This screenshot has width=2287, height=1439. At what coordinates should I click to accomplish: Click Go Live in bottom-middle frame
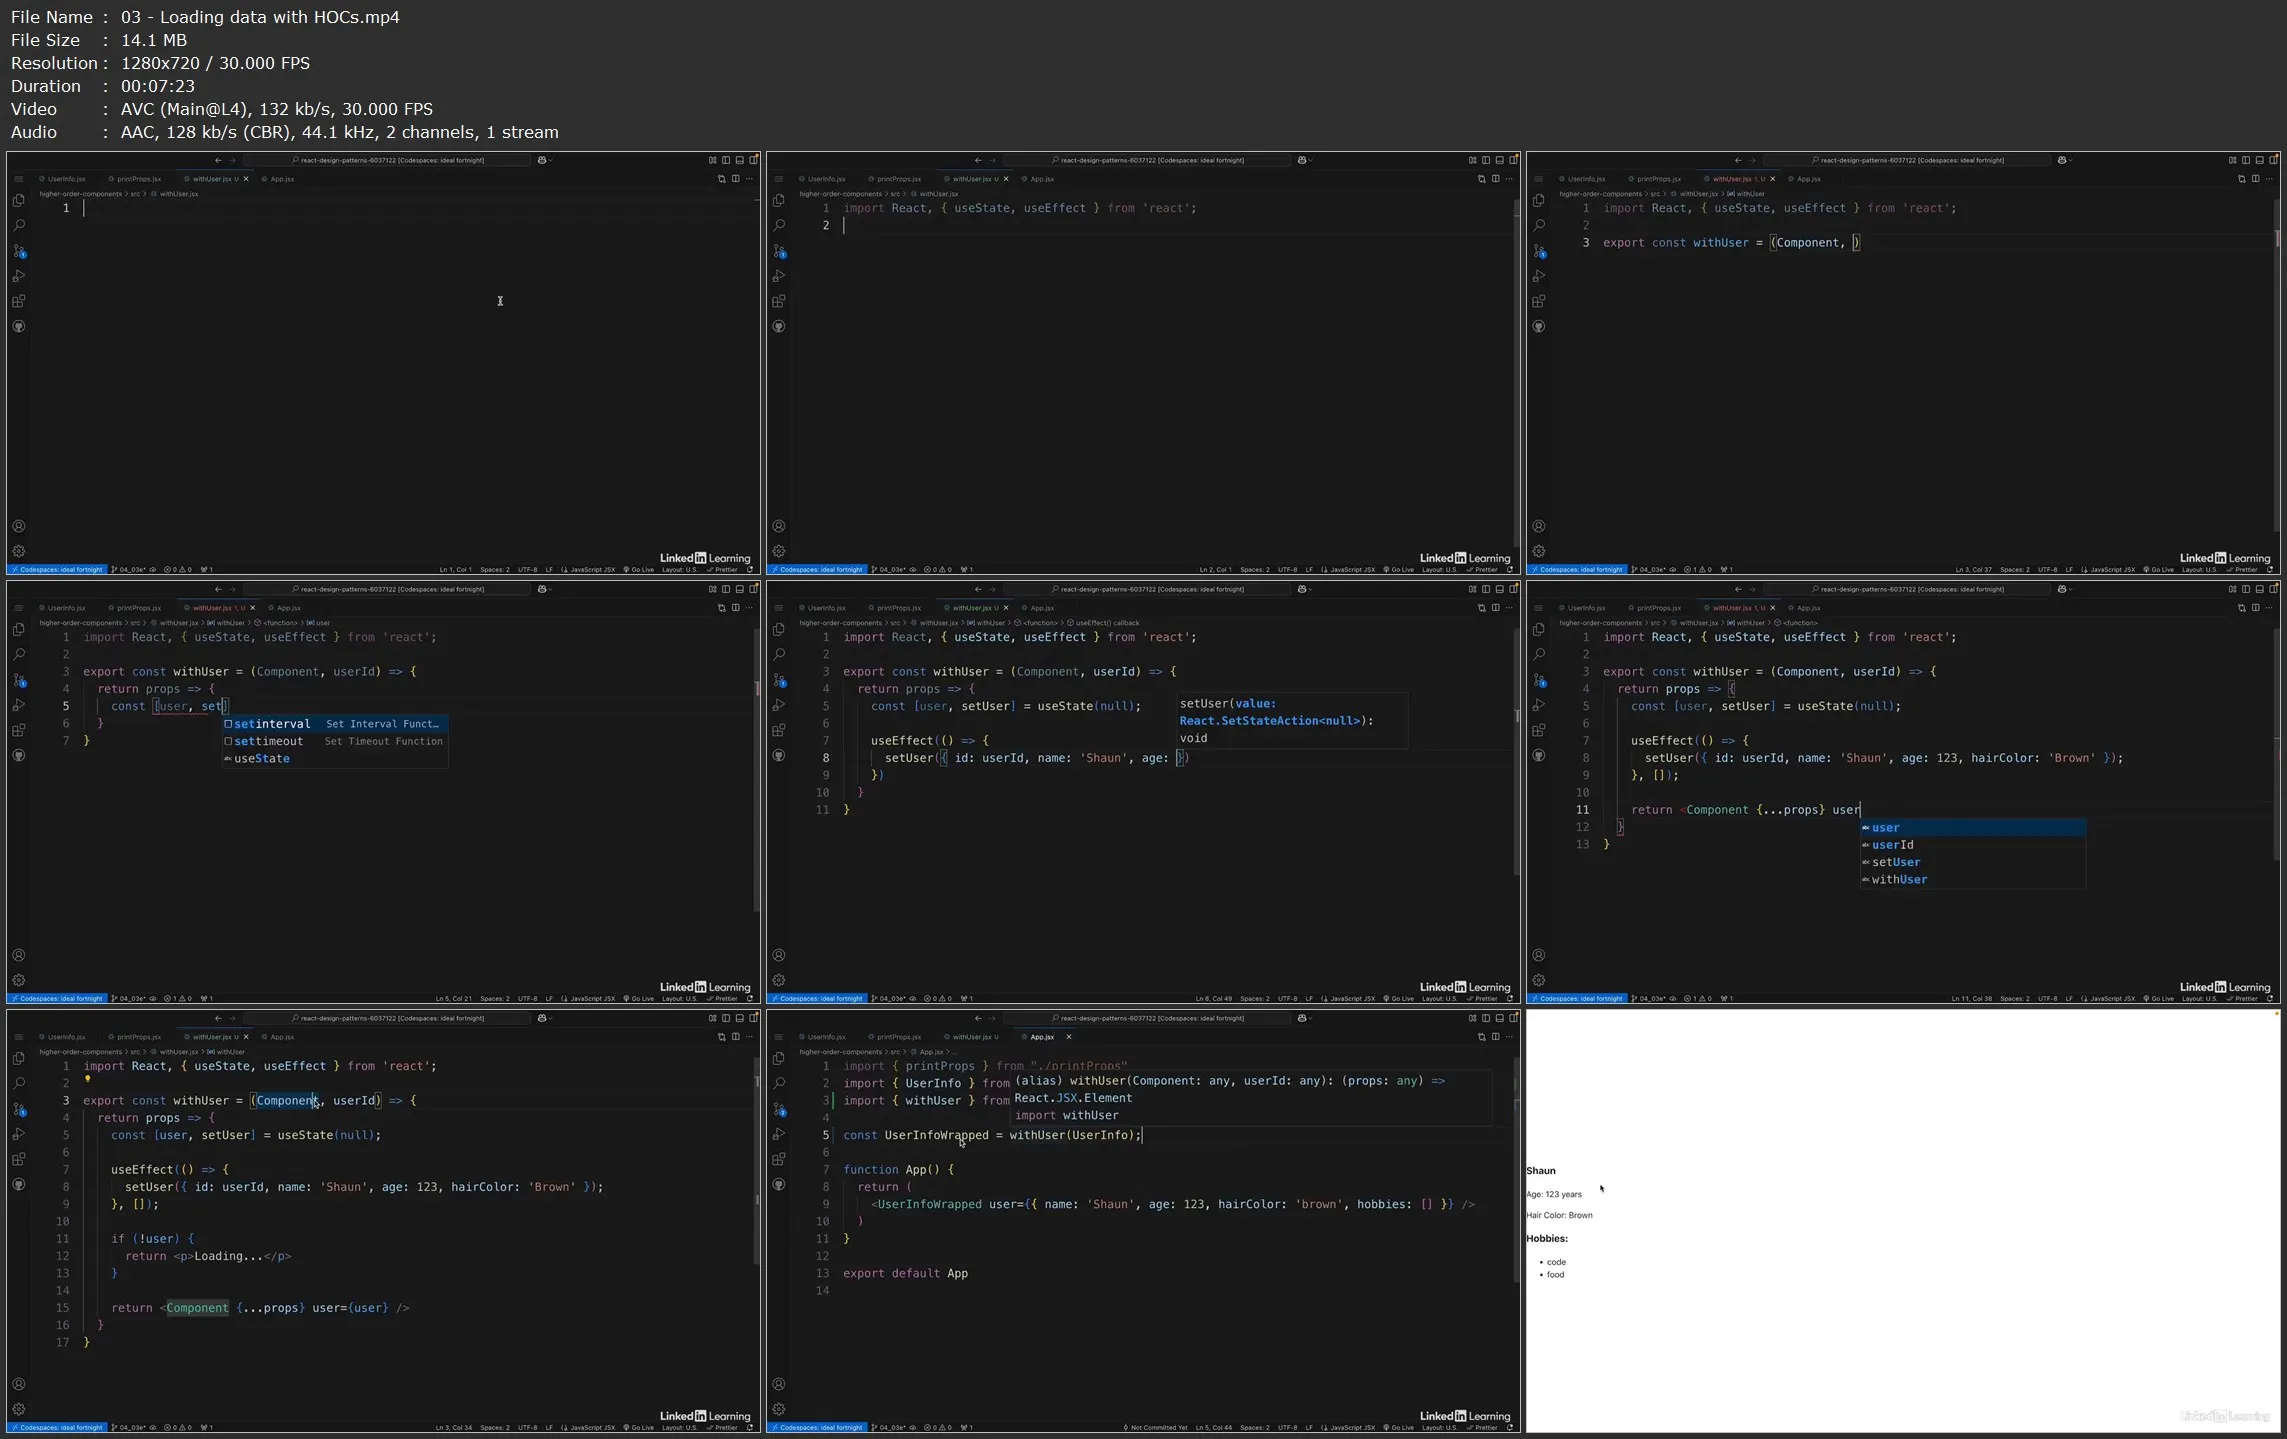[x=1399, y=1428]
